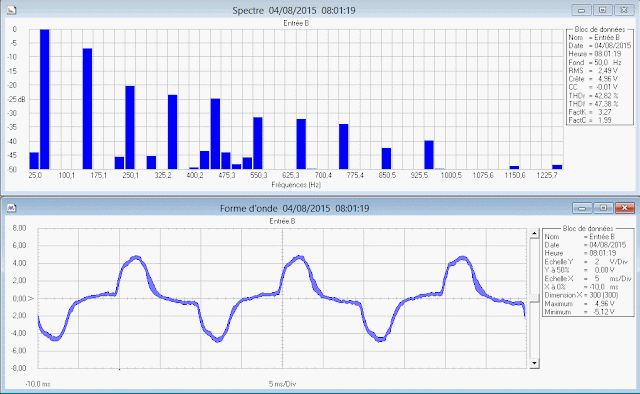The width and height of the screenshot is (640, 394).
Task: Select the '25,0' frequency axis tick
Action: pos(35,175)
